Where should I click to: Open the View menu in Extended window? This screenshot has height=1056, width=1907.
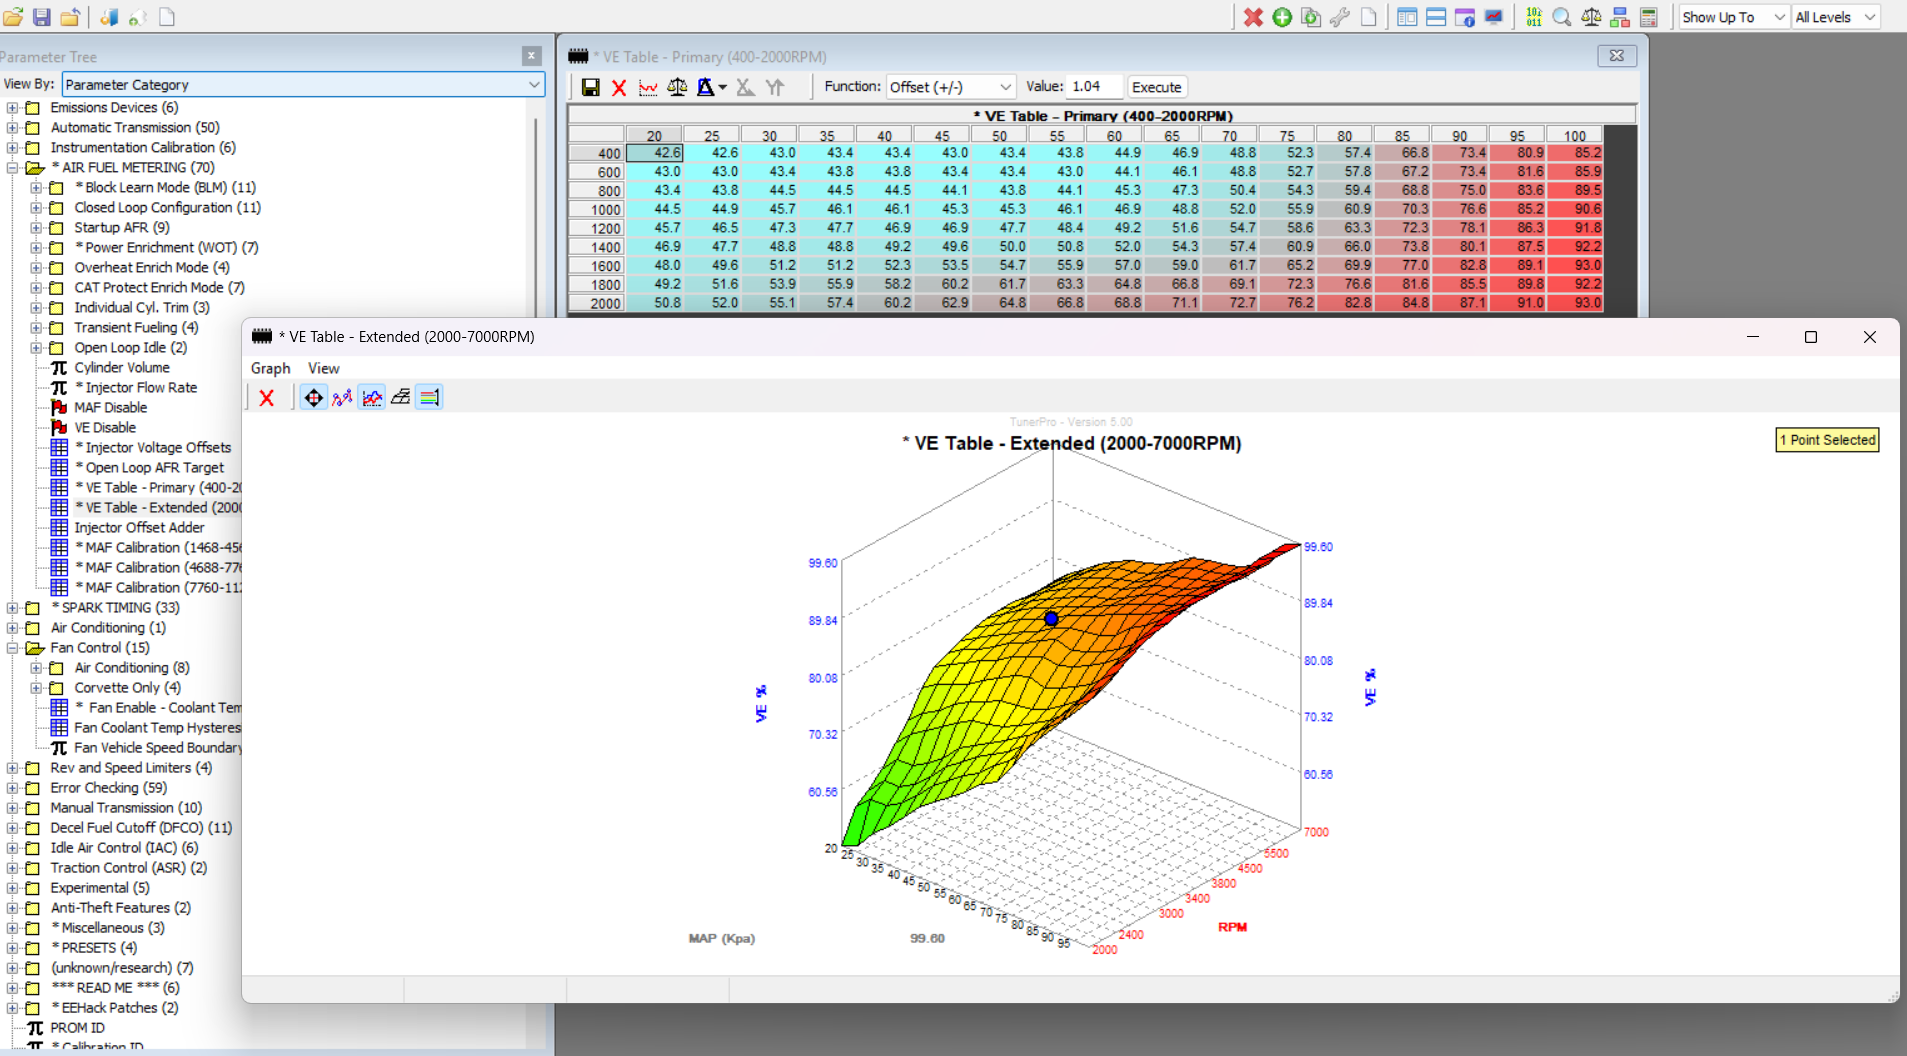pos(322,368)
